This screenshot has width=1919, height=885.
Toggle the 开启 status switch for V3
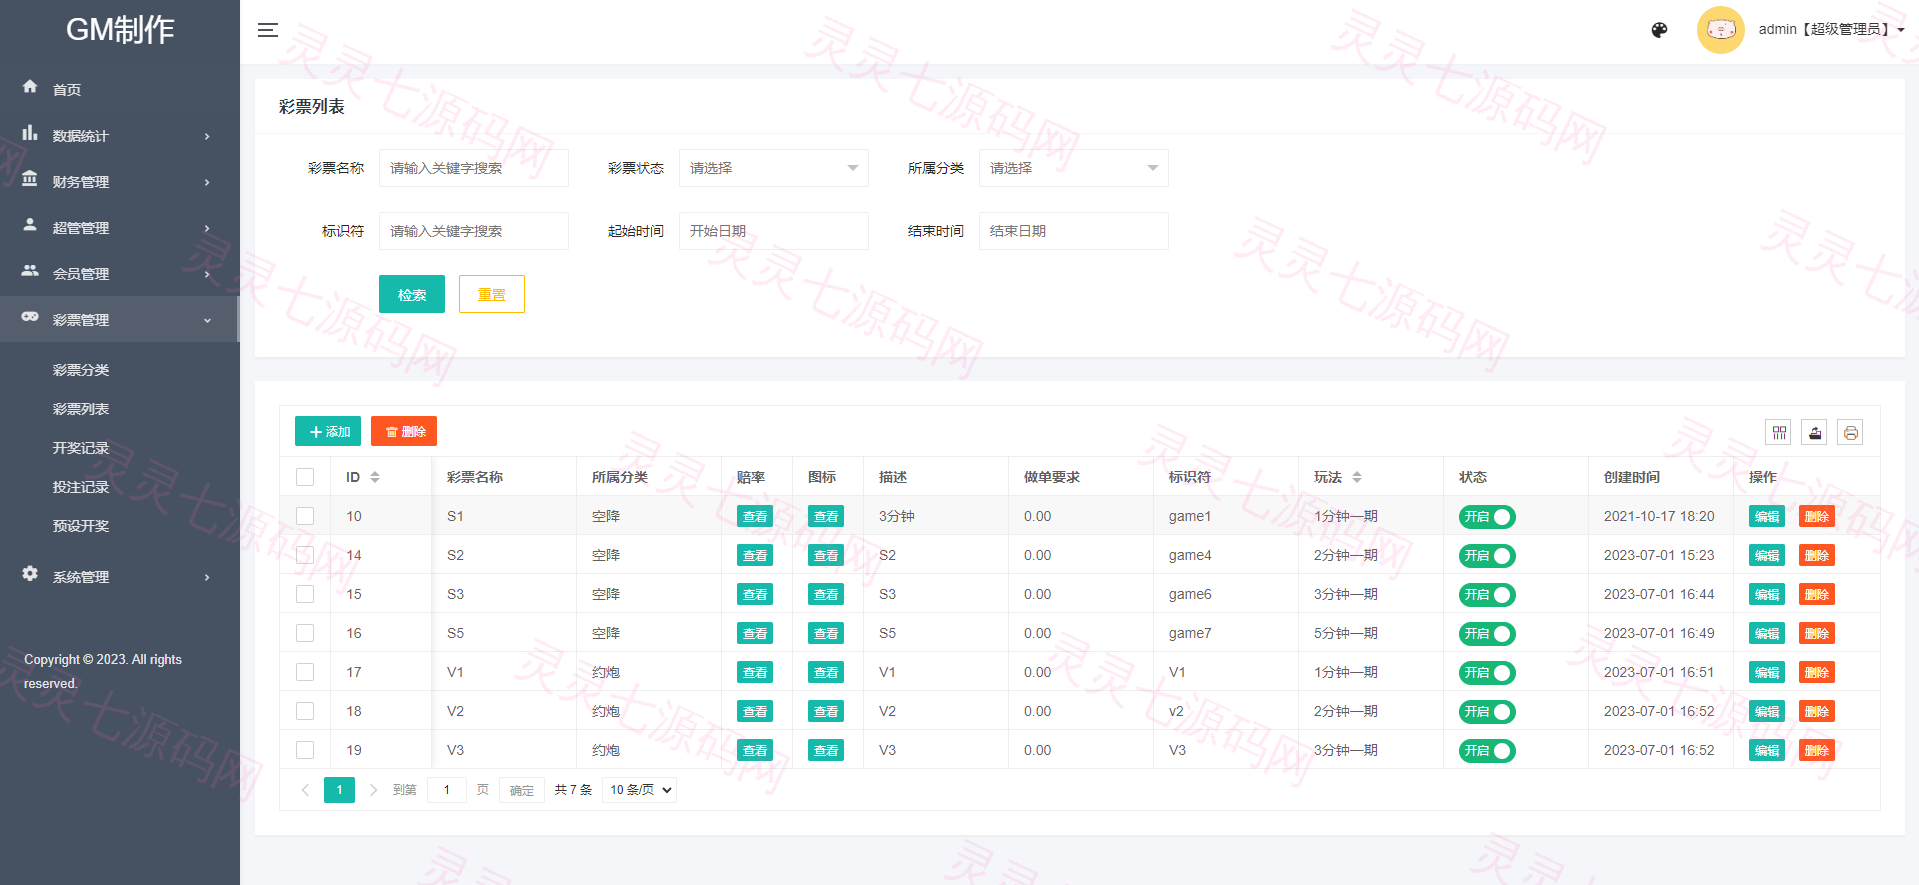pos(1487,751)
